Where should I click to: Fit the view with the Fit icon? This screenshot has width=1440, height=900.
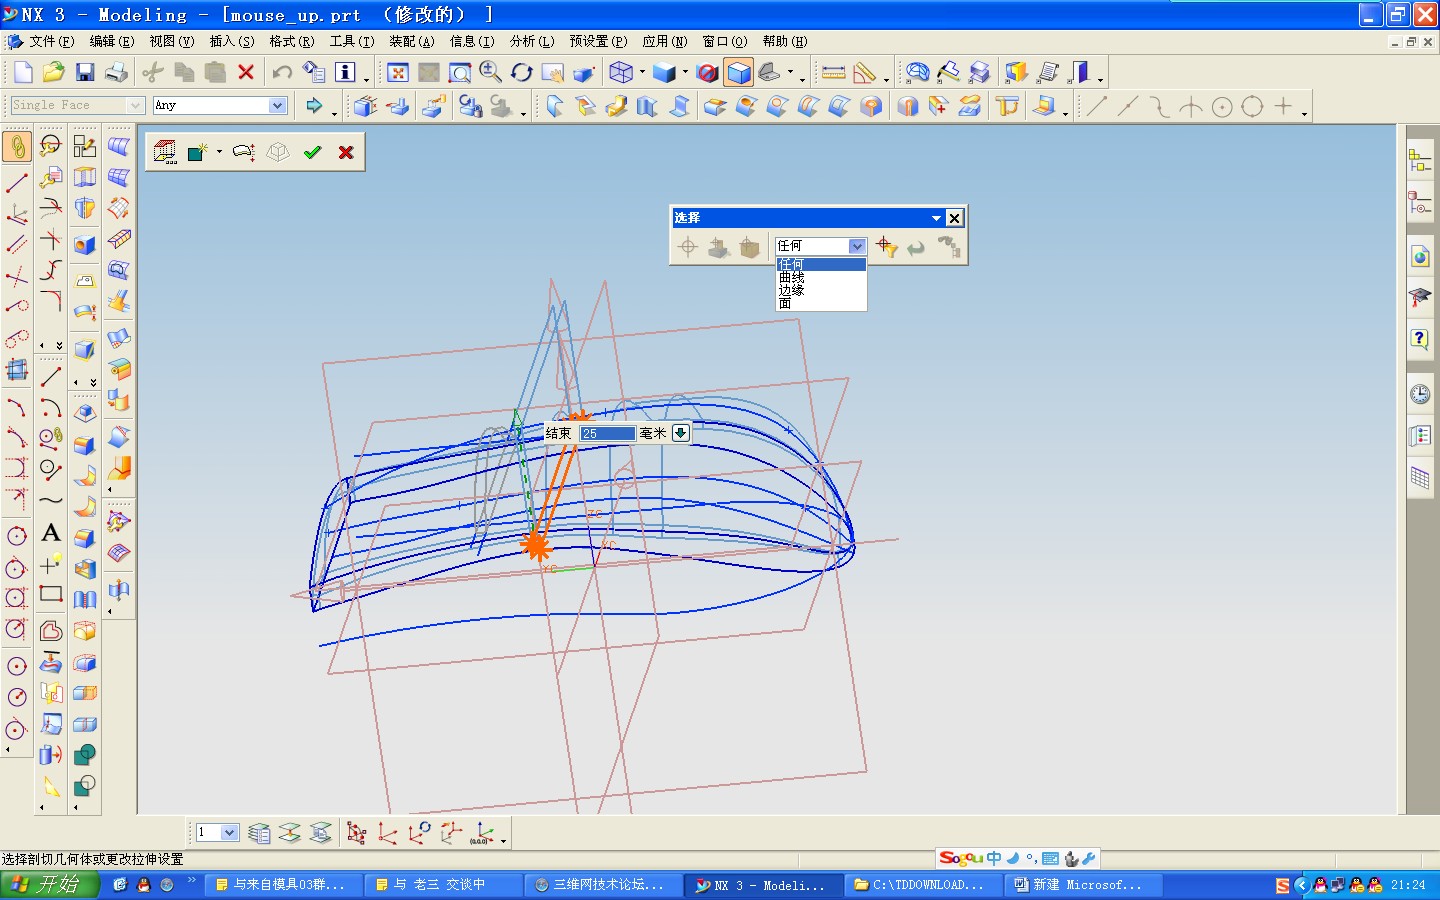point(398,72)
